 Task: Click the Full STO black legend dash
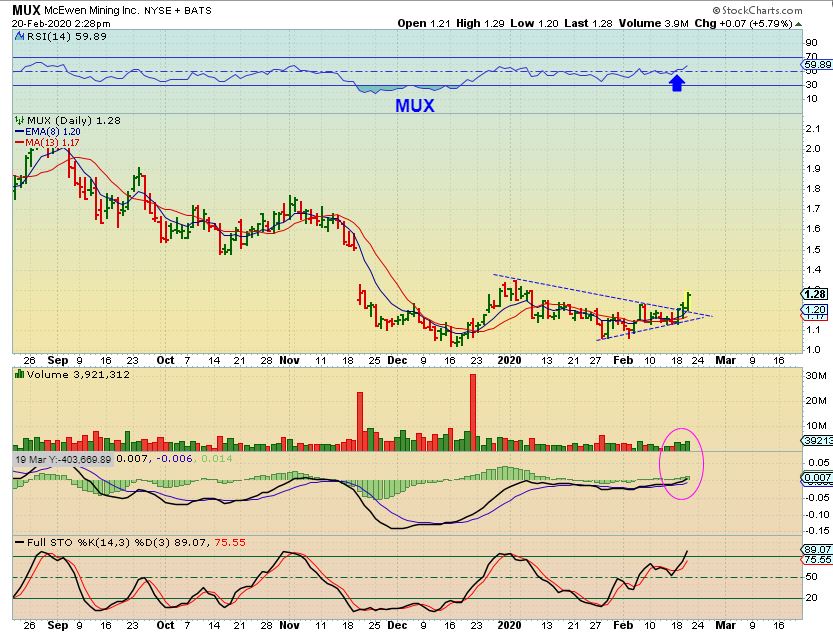pyautogui.click(x=20, y=542)
